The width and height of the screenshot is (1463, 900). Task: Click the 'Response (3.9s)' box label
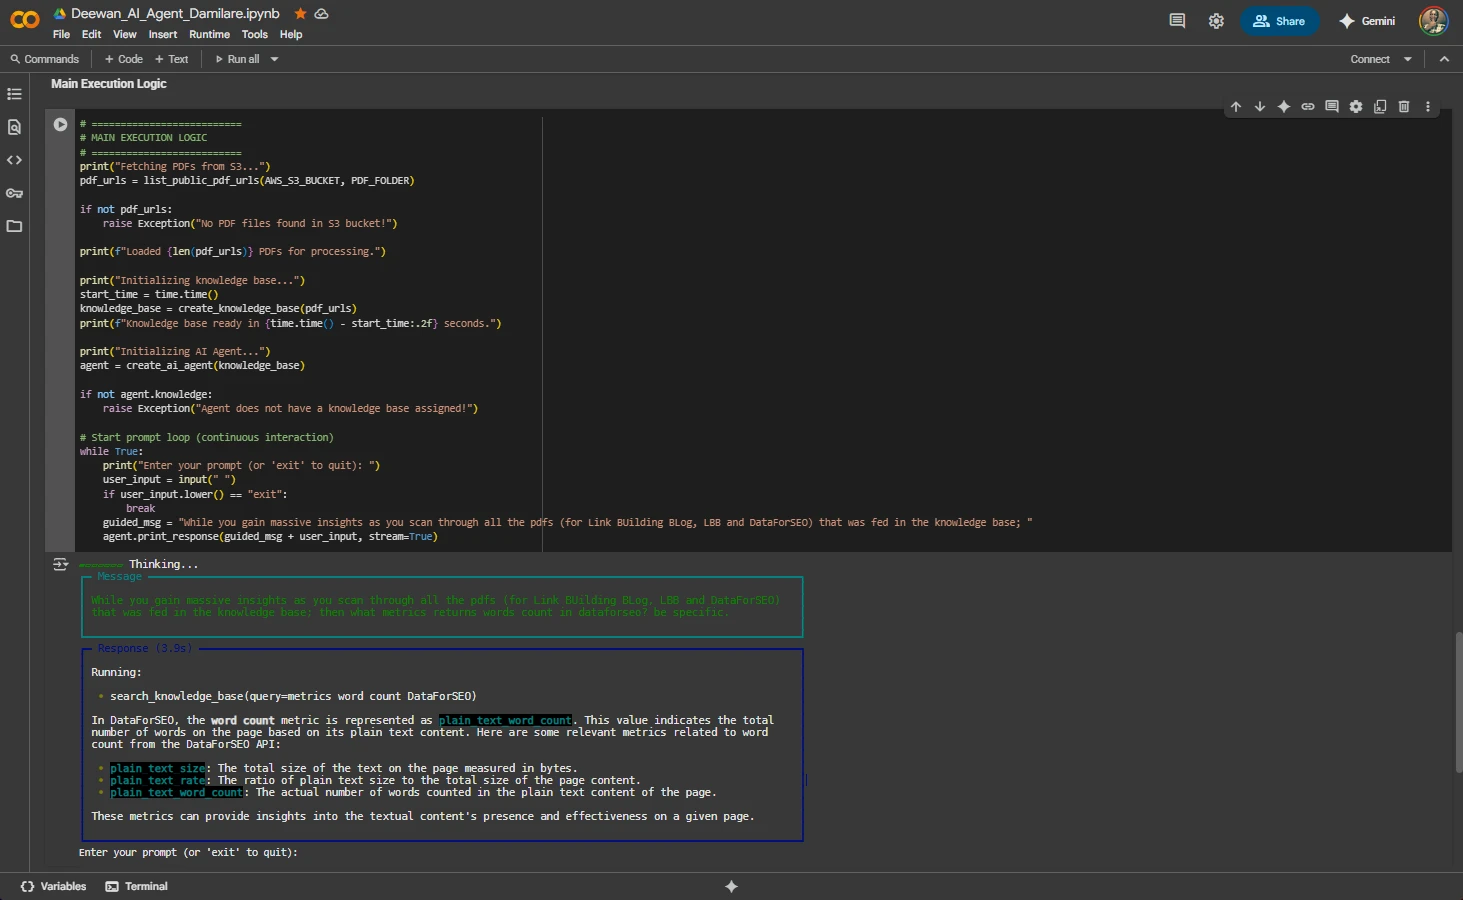click(x=145, y=649)
